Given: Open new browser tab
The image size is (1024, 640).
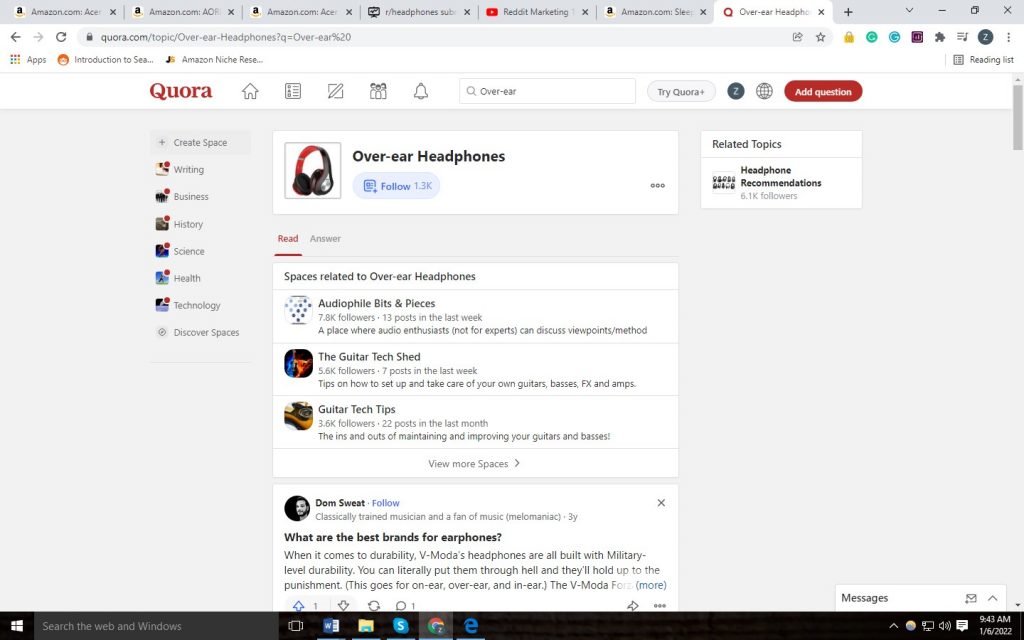Looking at the screenshot, I should [x=848, y=12].
